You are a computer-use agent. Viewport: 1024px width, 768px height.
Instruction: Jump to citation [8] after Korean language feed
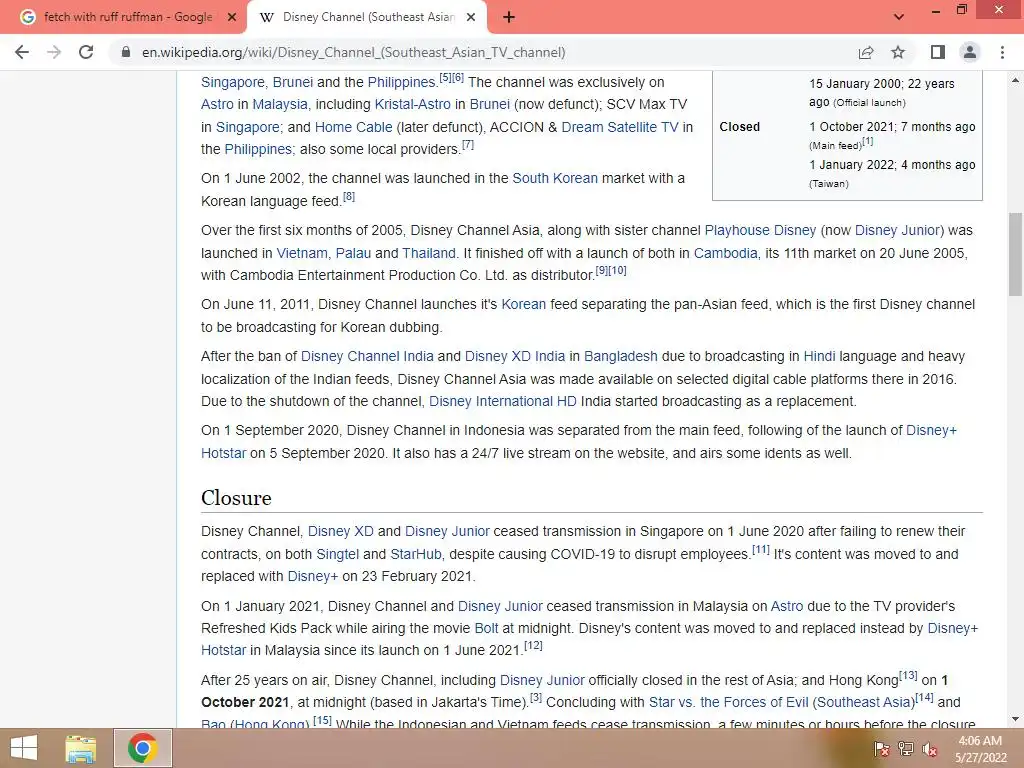pyautogui.click(x=349, y=196)
